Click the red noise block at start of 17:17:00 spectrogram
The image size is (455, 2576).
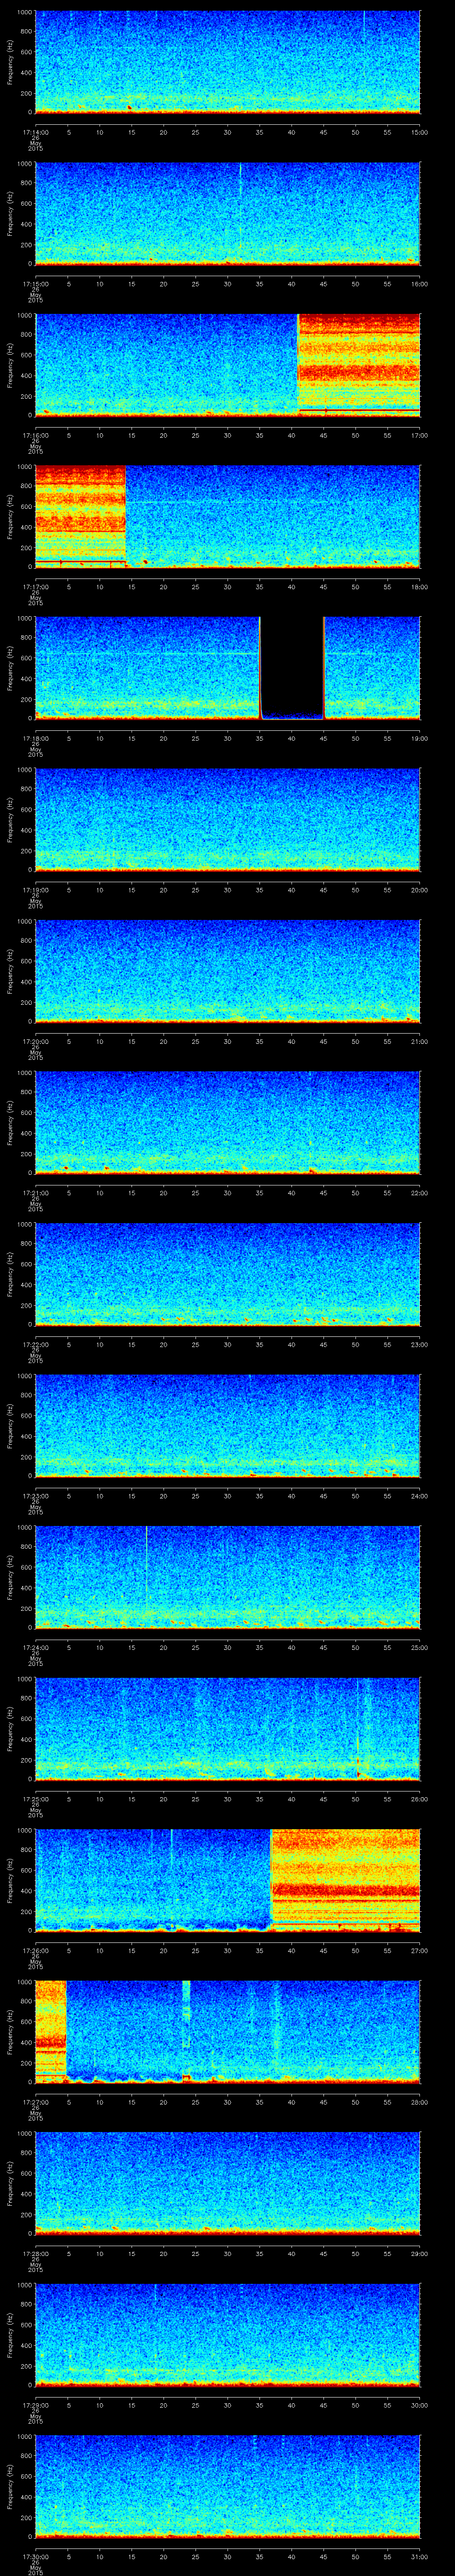click(x=80, y=517)
